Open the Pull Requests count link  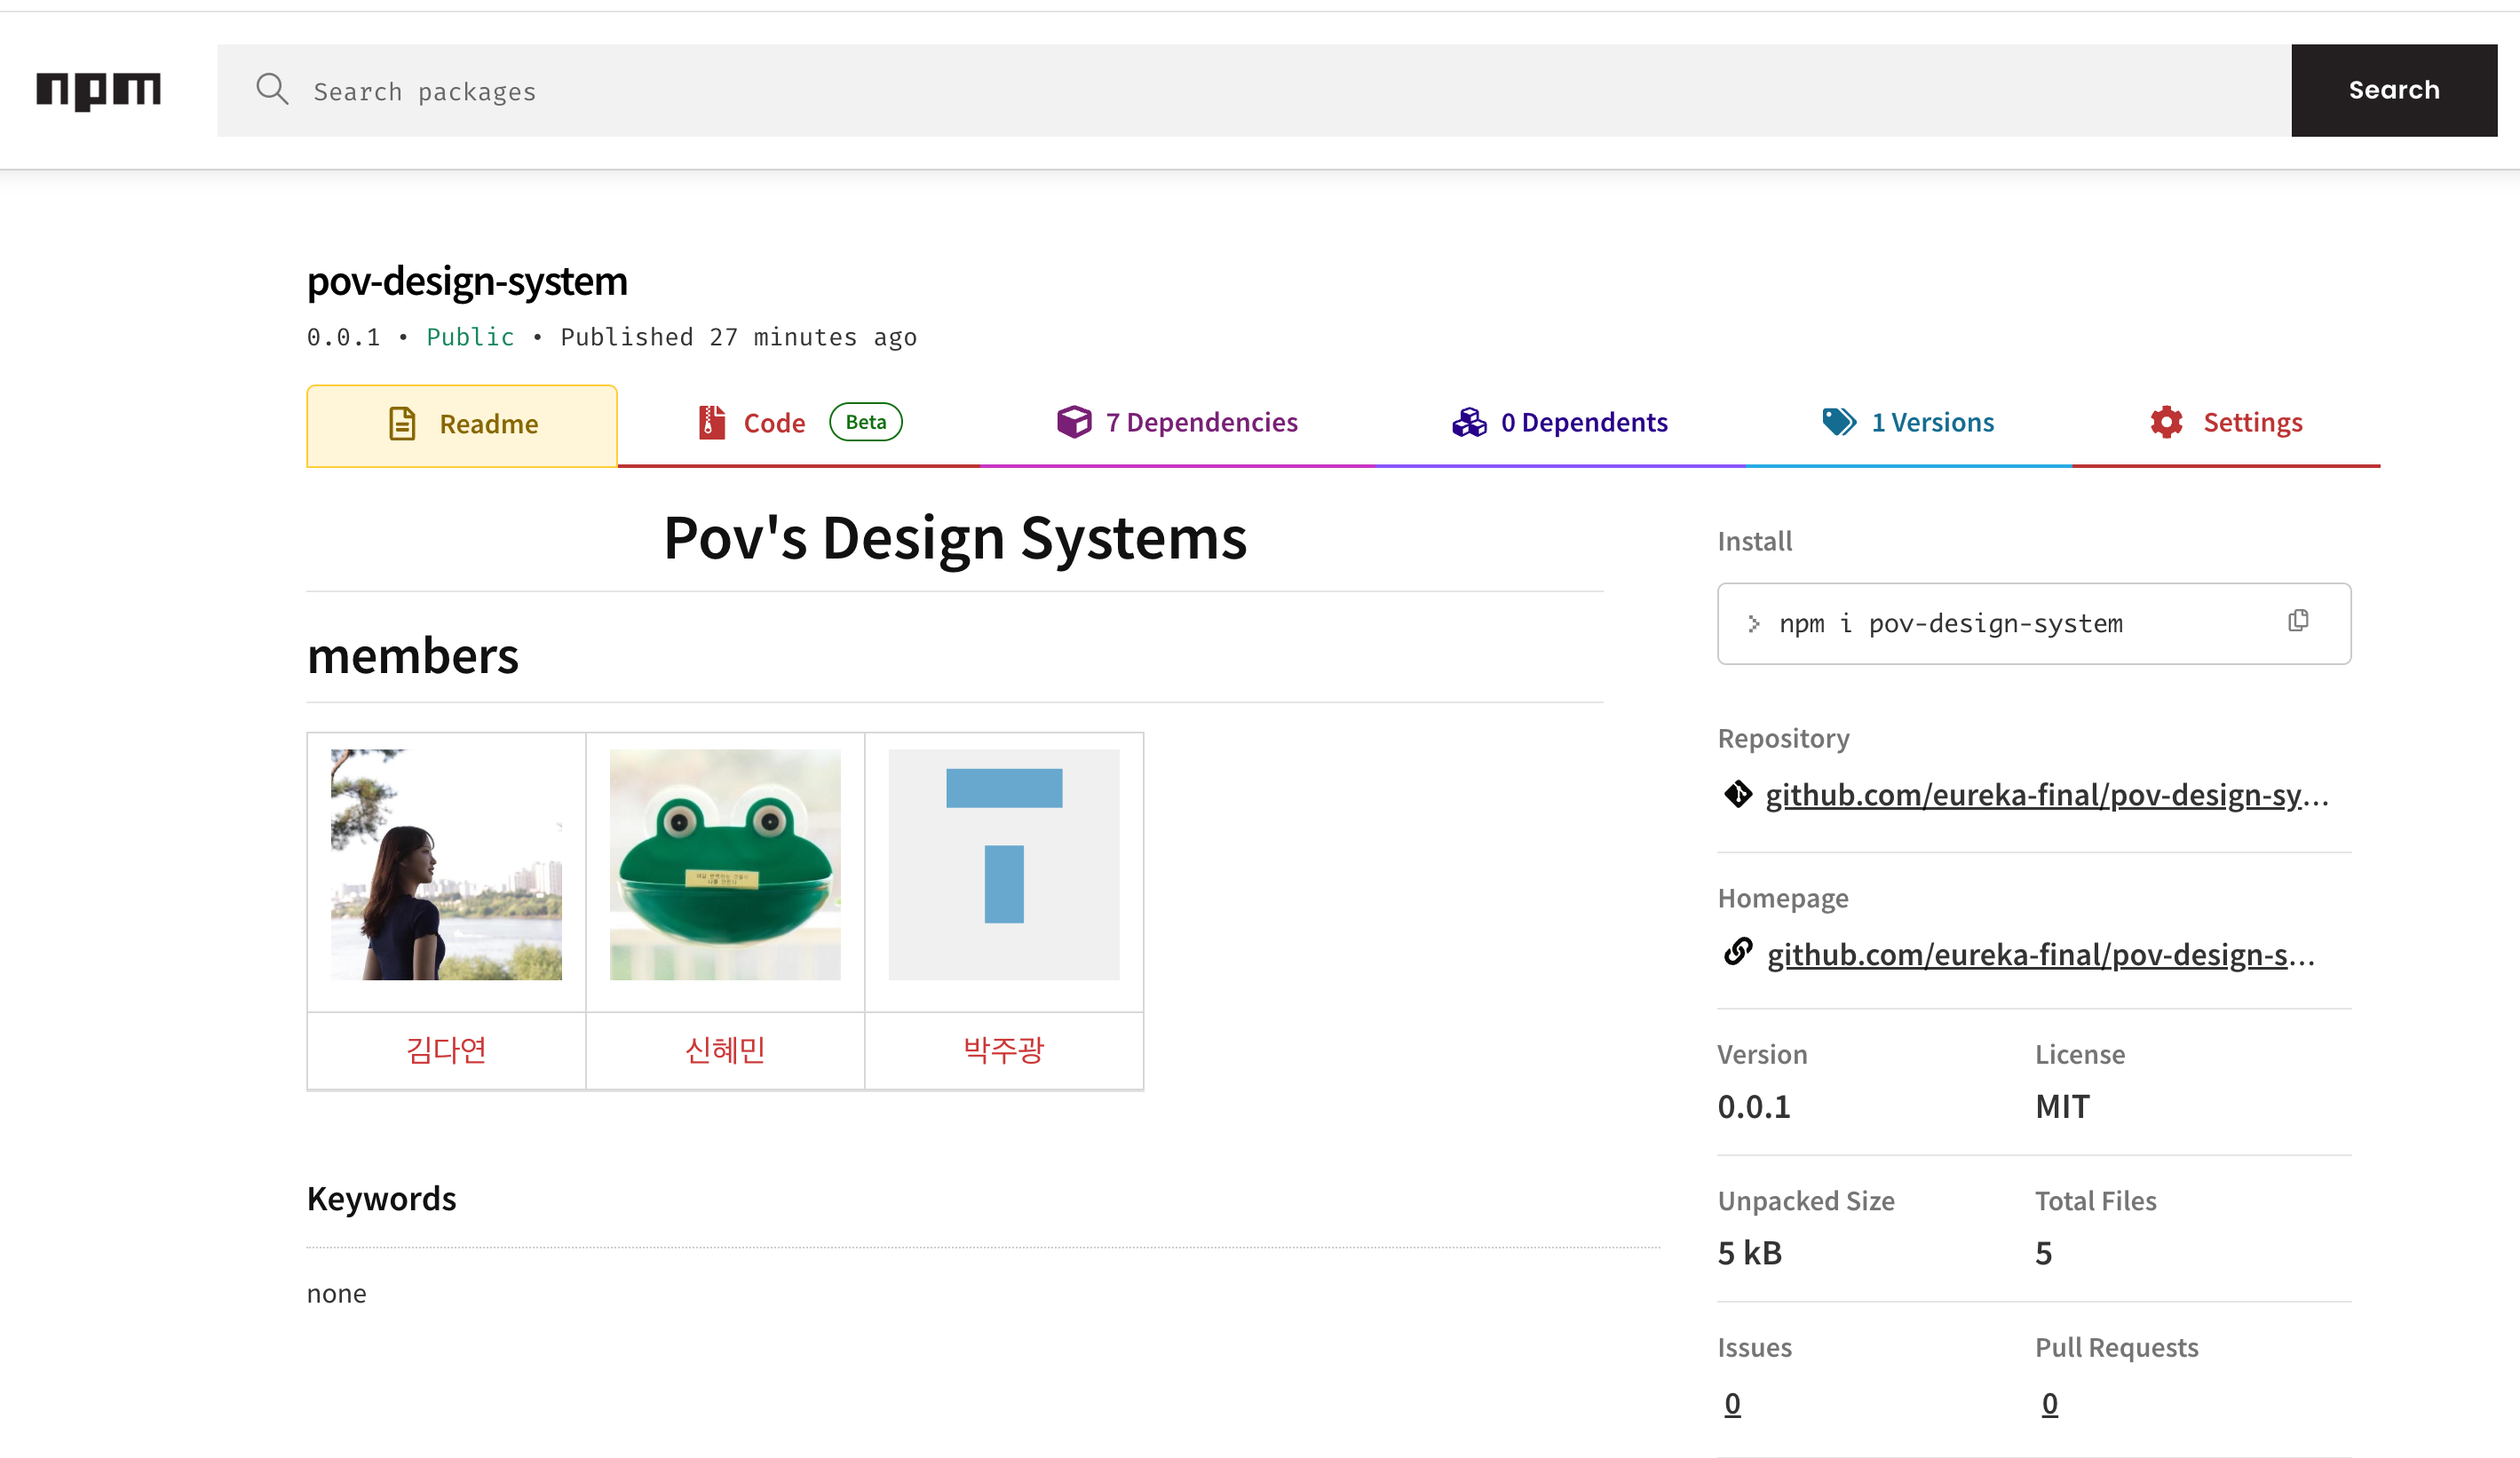pos(2049,1404)
